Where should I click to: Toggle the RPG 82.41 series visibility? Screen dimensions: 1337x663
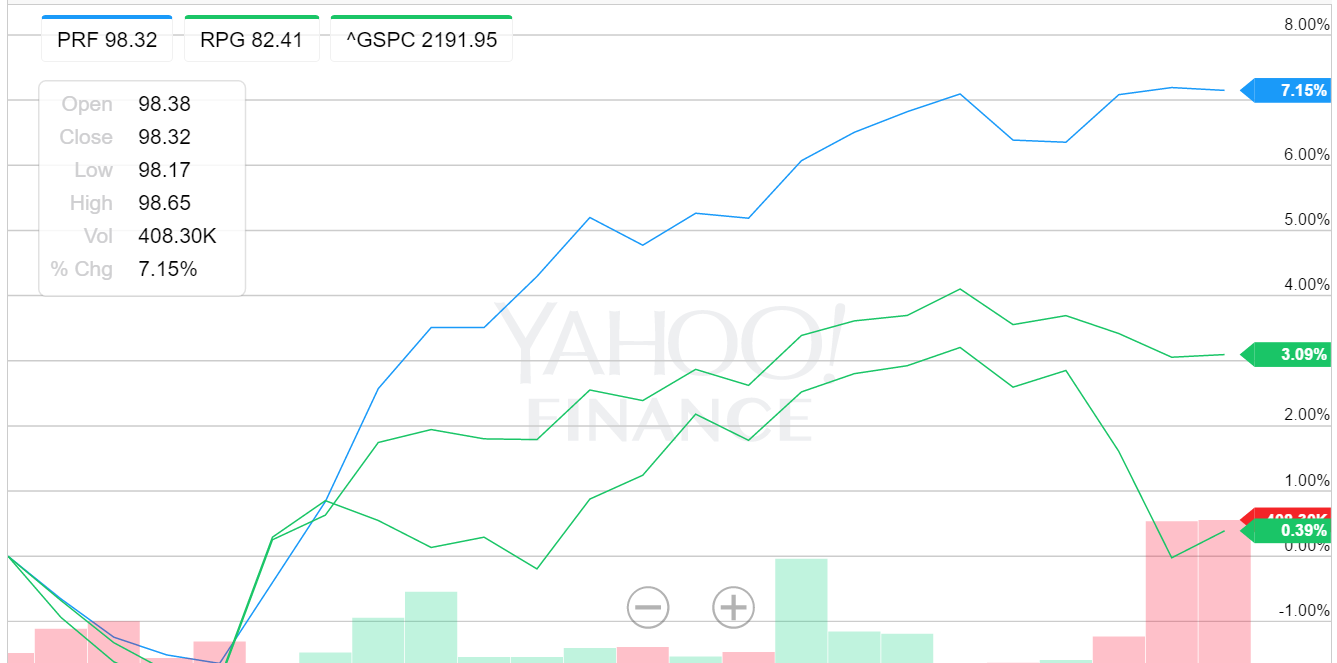click(x=252, y=40)
